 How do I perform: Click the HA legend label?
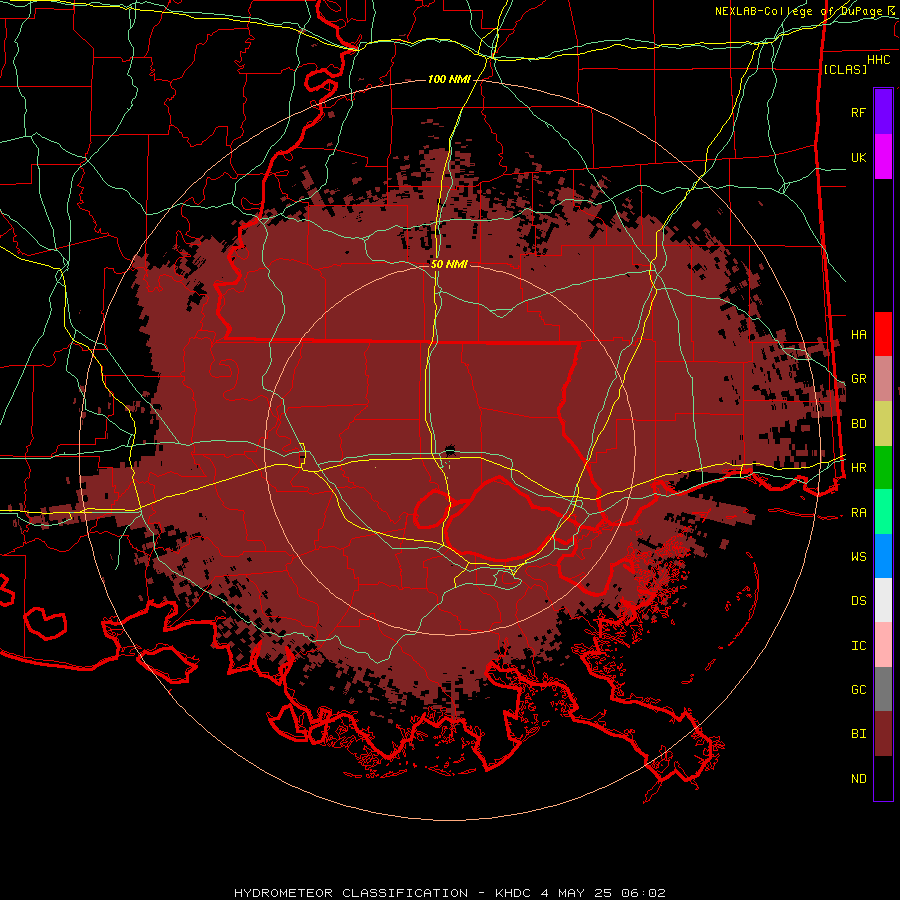click(858, 335)
